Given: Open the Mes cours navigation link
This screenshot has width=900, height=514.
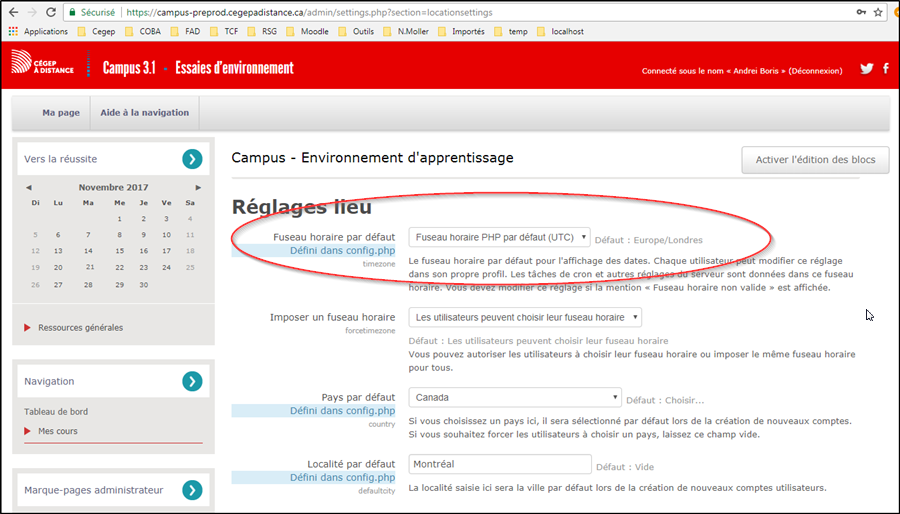Looking at the screenshot, I should (58, 431).
